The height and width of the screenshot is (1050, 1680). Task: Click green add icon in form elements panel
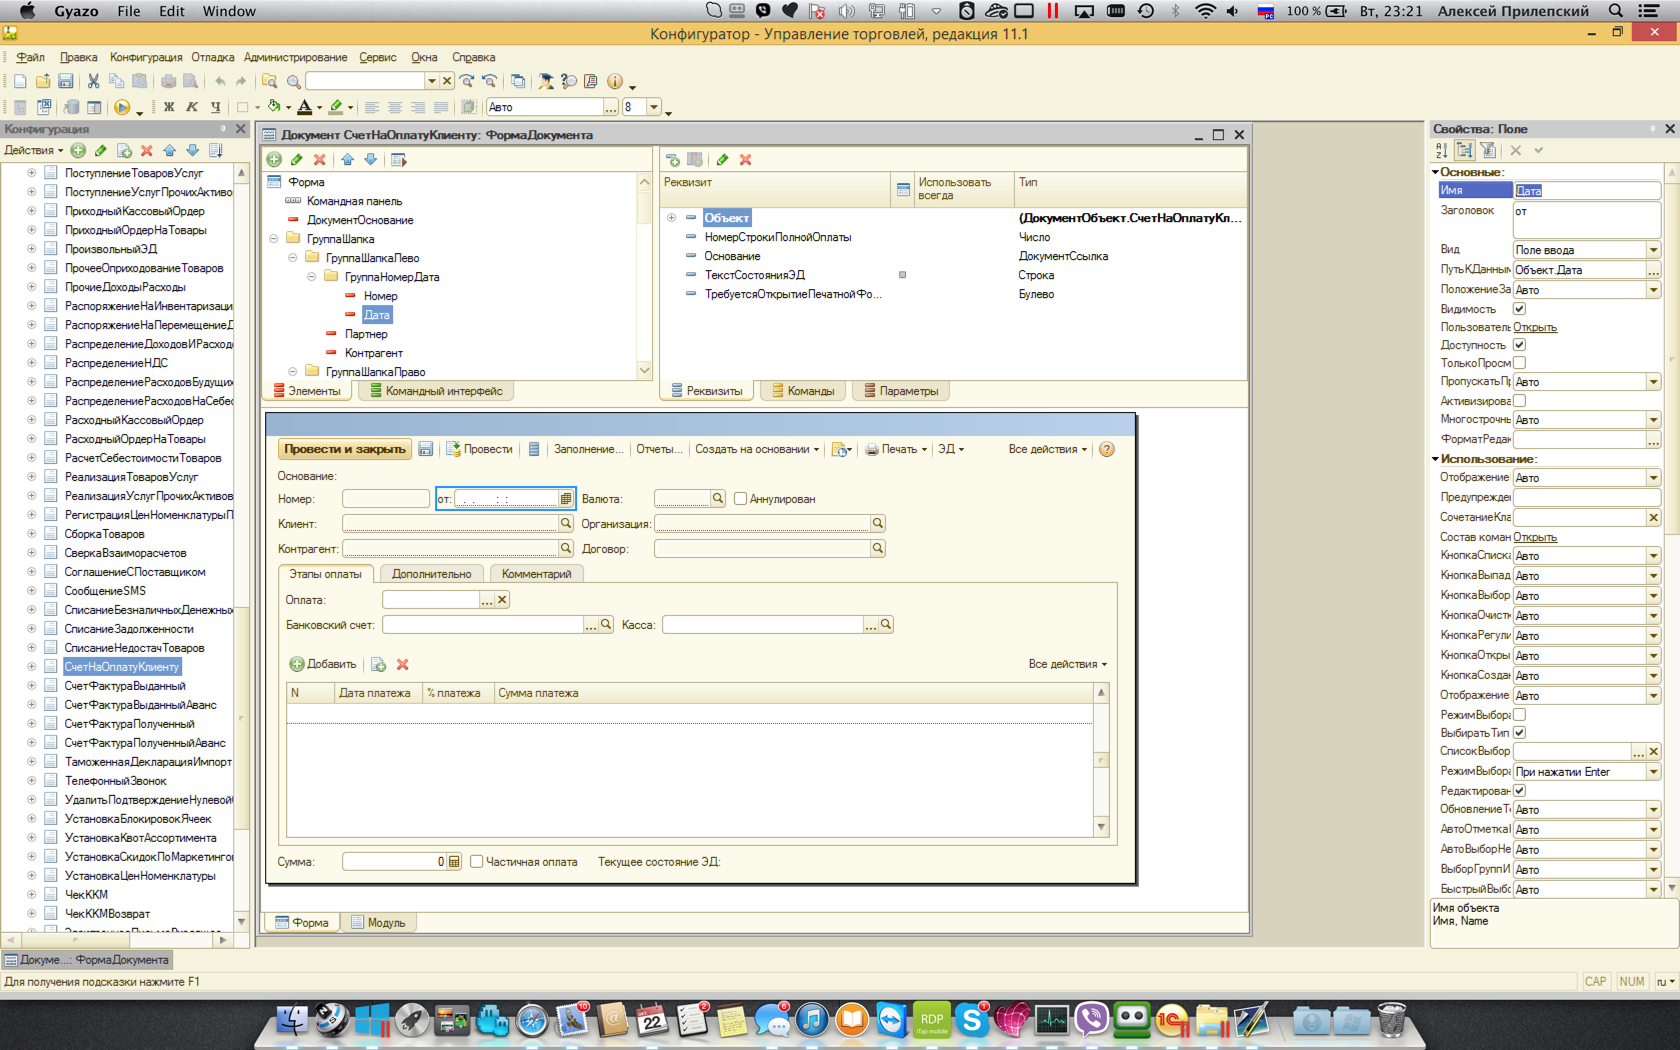(274, 160)
